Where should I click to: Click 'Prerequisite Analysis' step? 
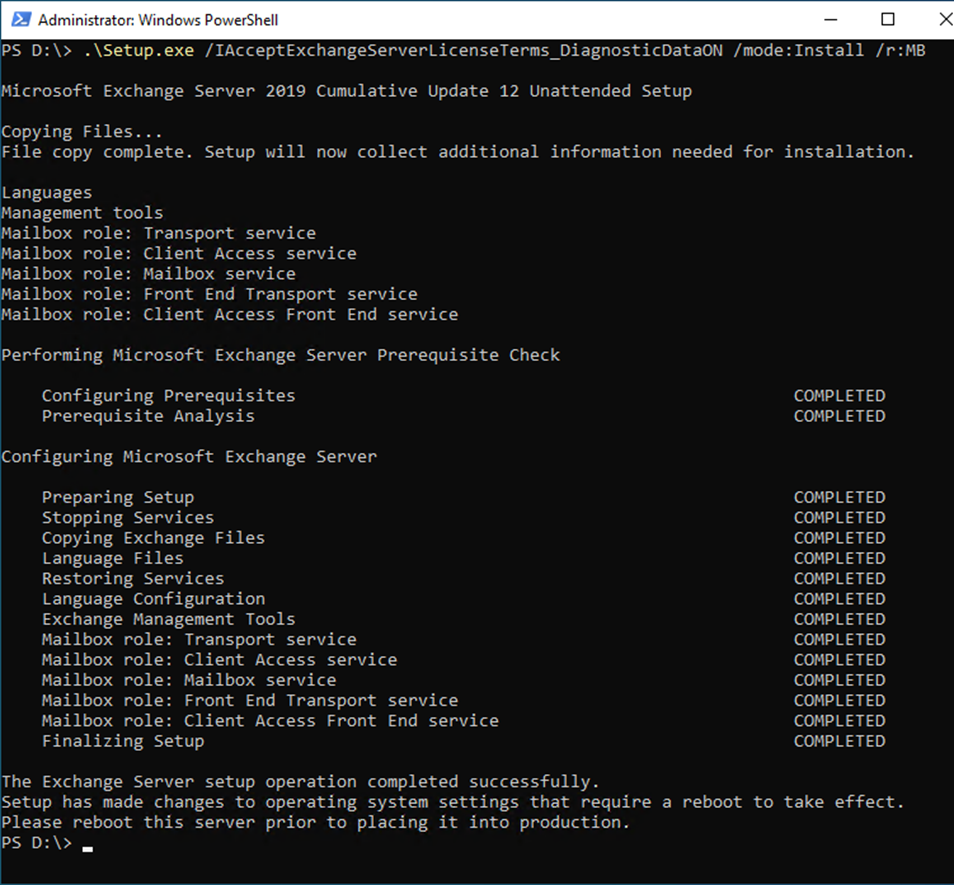coord(148,416)
